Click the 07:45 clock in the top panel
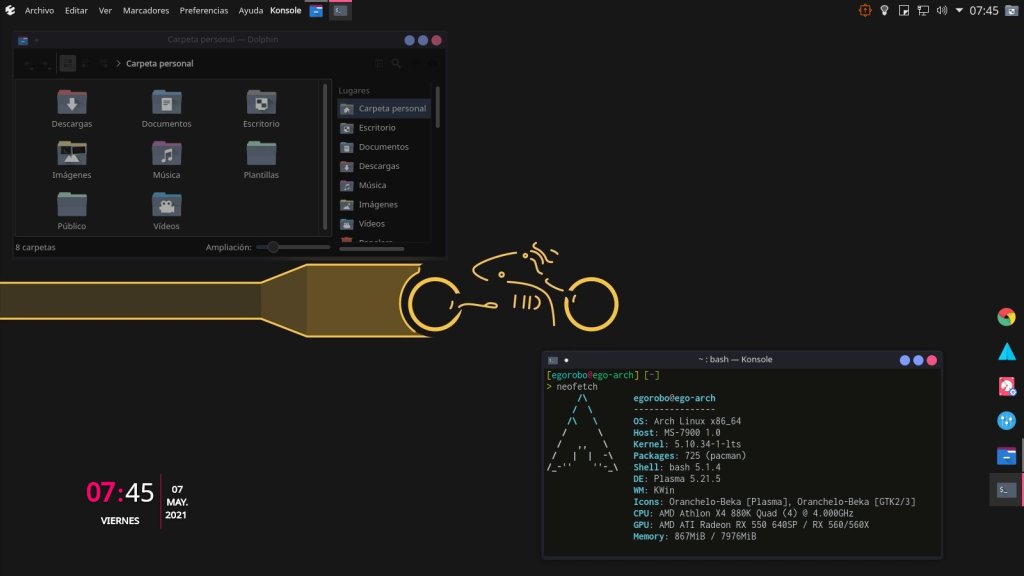1024x576 pixels. click(984, 11)
